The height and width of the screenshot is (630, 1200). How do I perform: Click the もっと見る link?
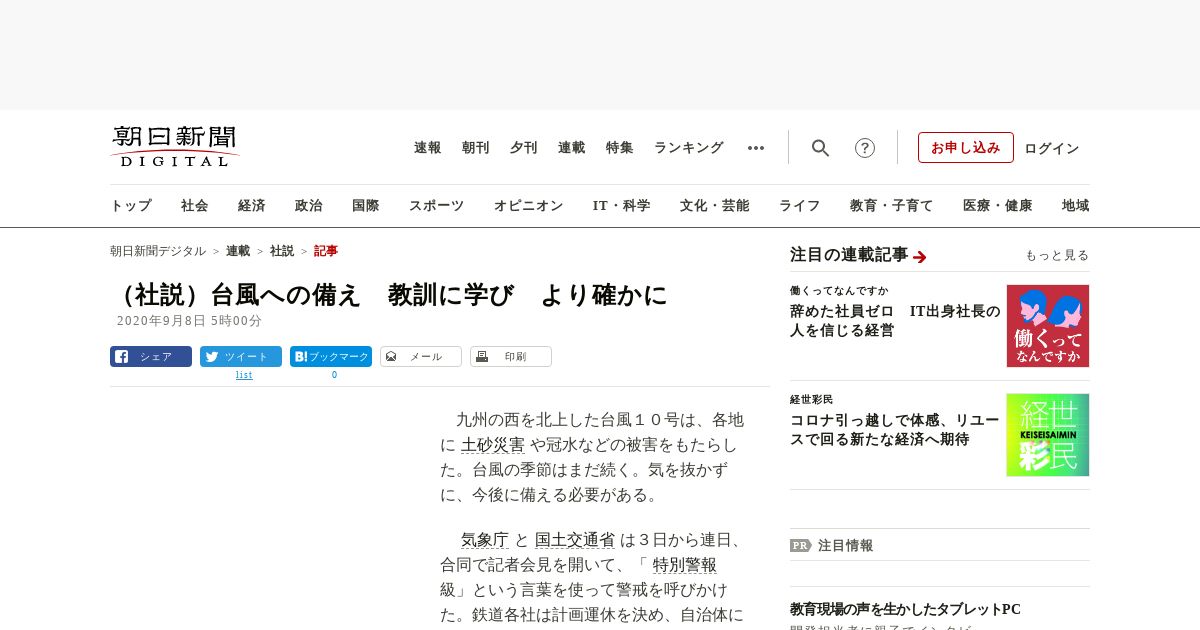click(1057, 255)
